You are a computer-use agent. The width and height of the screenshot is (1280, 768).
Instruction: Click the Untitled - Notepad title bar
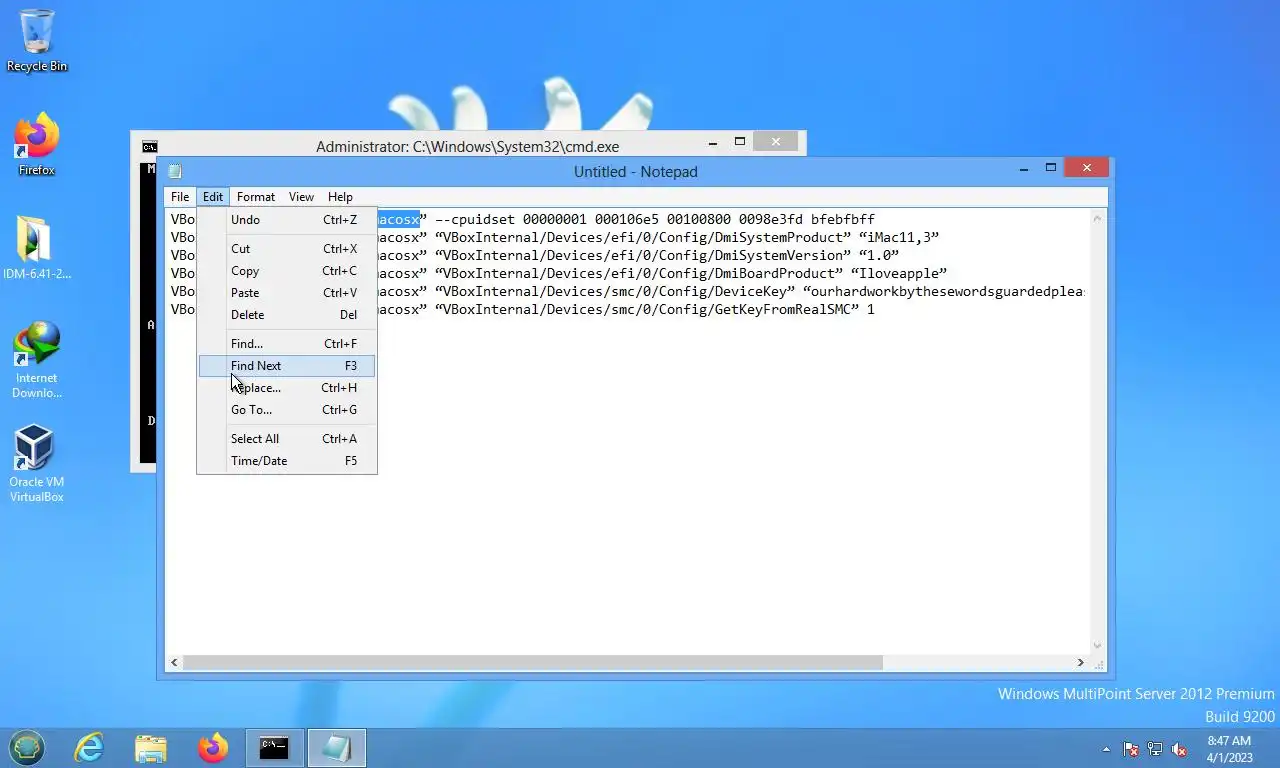(636, 172)
